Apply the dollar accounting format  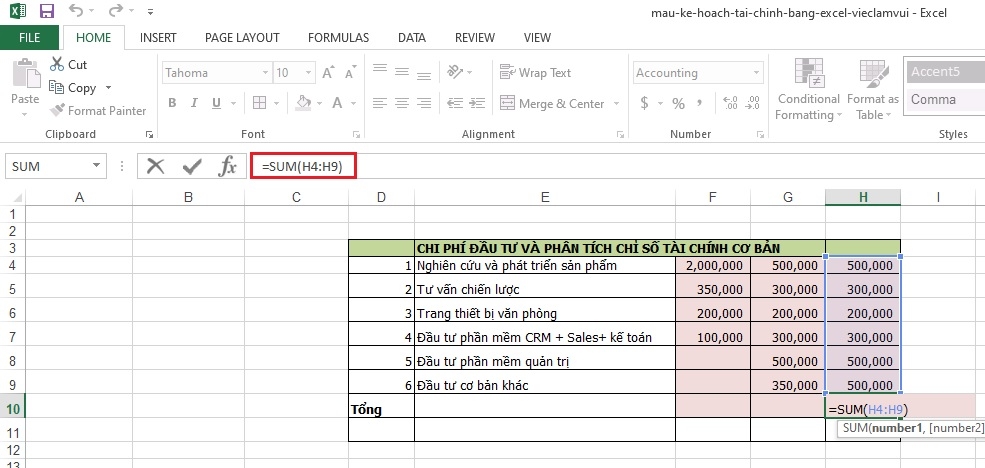pos(645,103)
